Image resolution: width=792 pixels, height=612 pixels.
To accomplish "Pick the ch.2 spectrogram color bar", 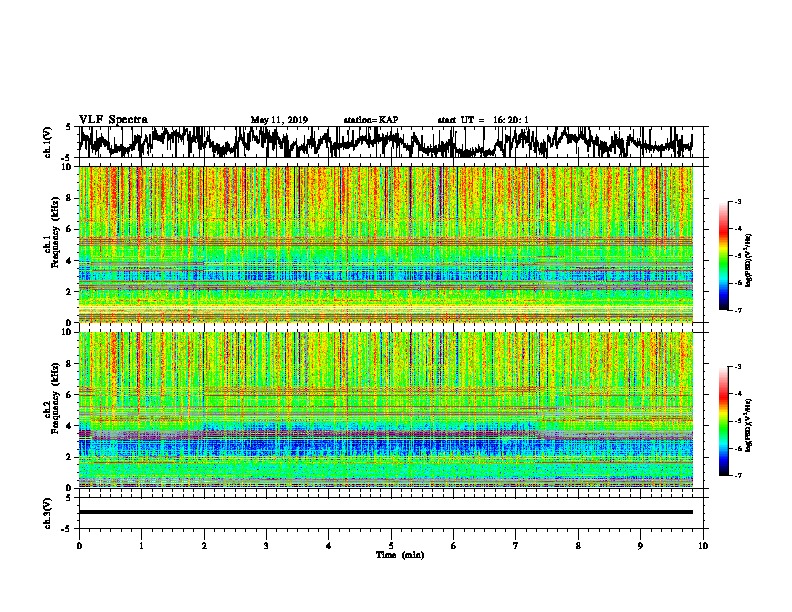I will (723, 421).
